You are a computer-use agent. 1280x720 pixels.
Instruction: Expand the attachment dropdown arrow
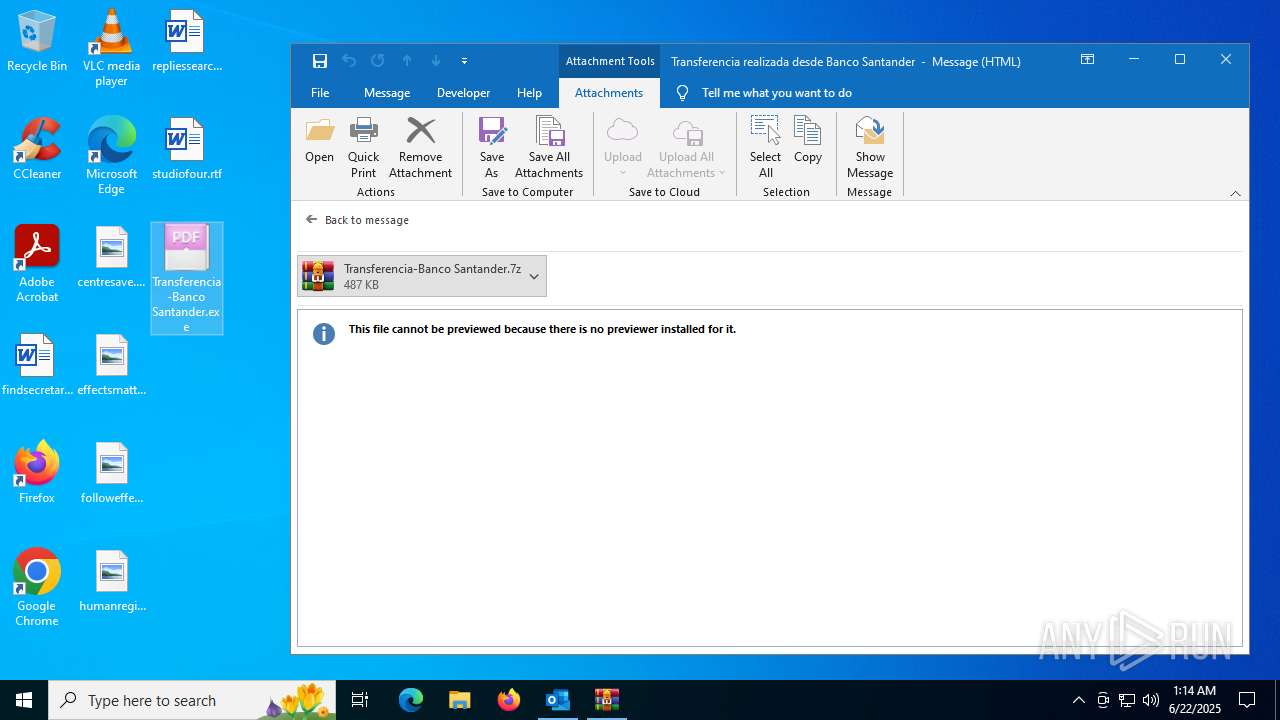[x=534, y=276]
